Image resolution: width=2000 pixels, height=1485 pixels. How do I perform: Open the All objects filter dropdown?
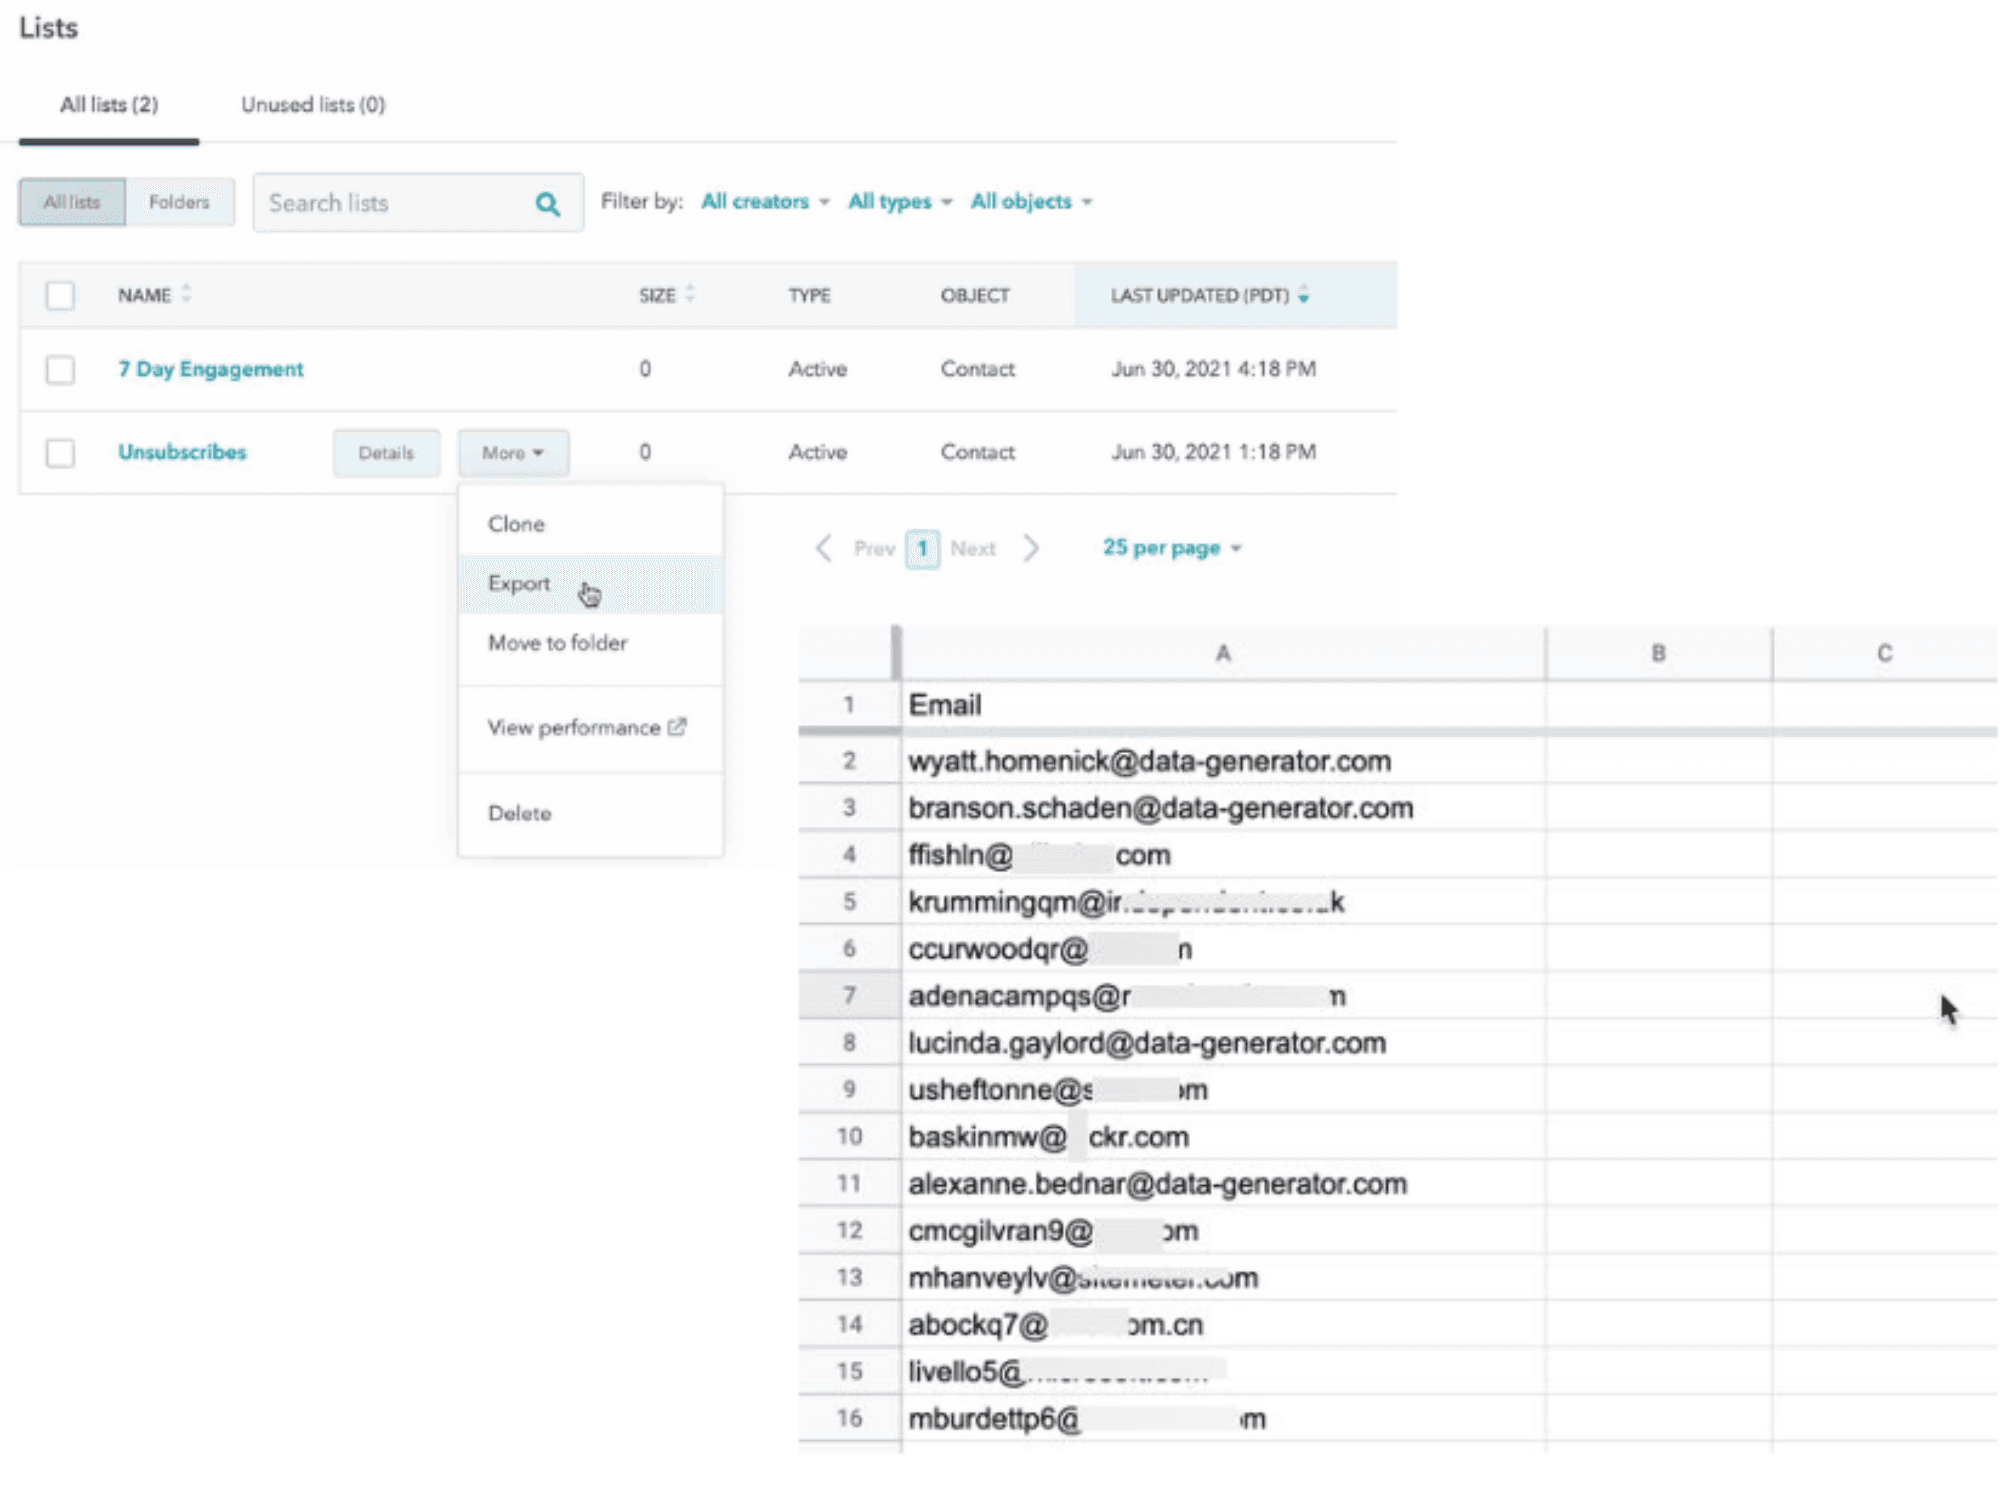tap(1031, 201)
